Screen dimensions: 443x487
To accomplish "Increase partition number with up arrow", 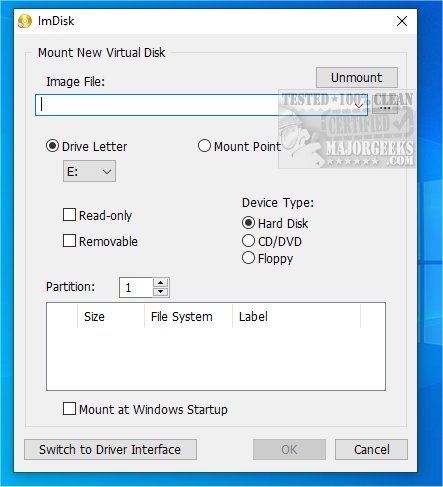I will (161, 283).
